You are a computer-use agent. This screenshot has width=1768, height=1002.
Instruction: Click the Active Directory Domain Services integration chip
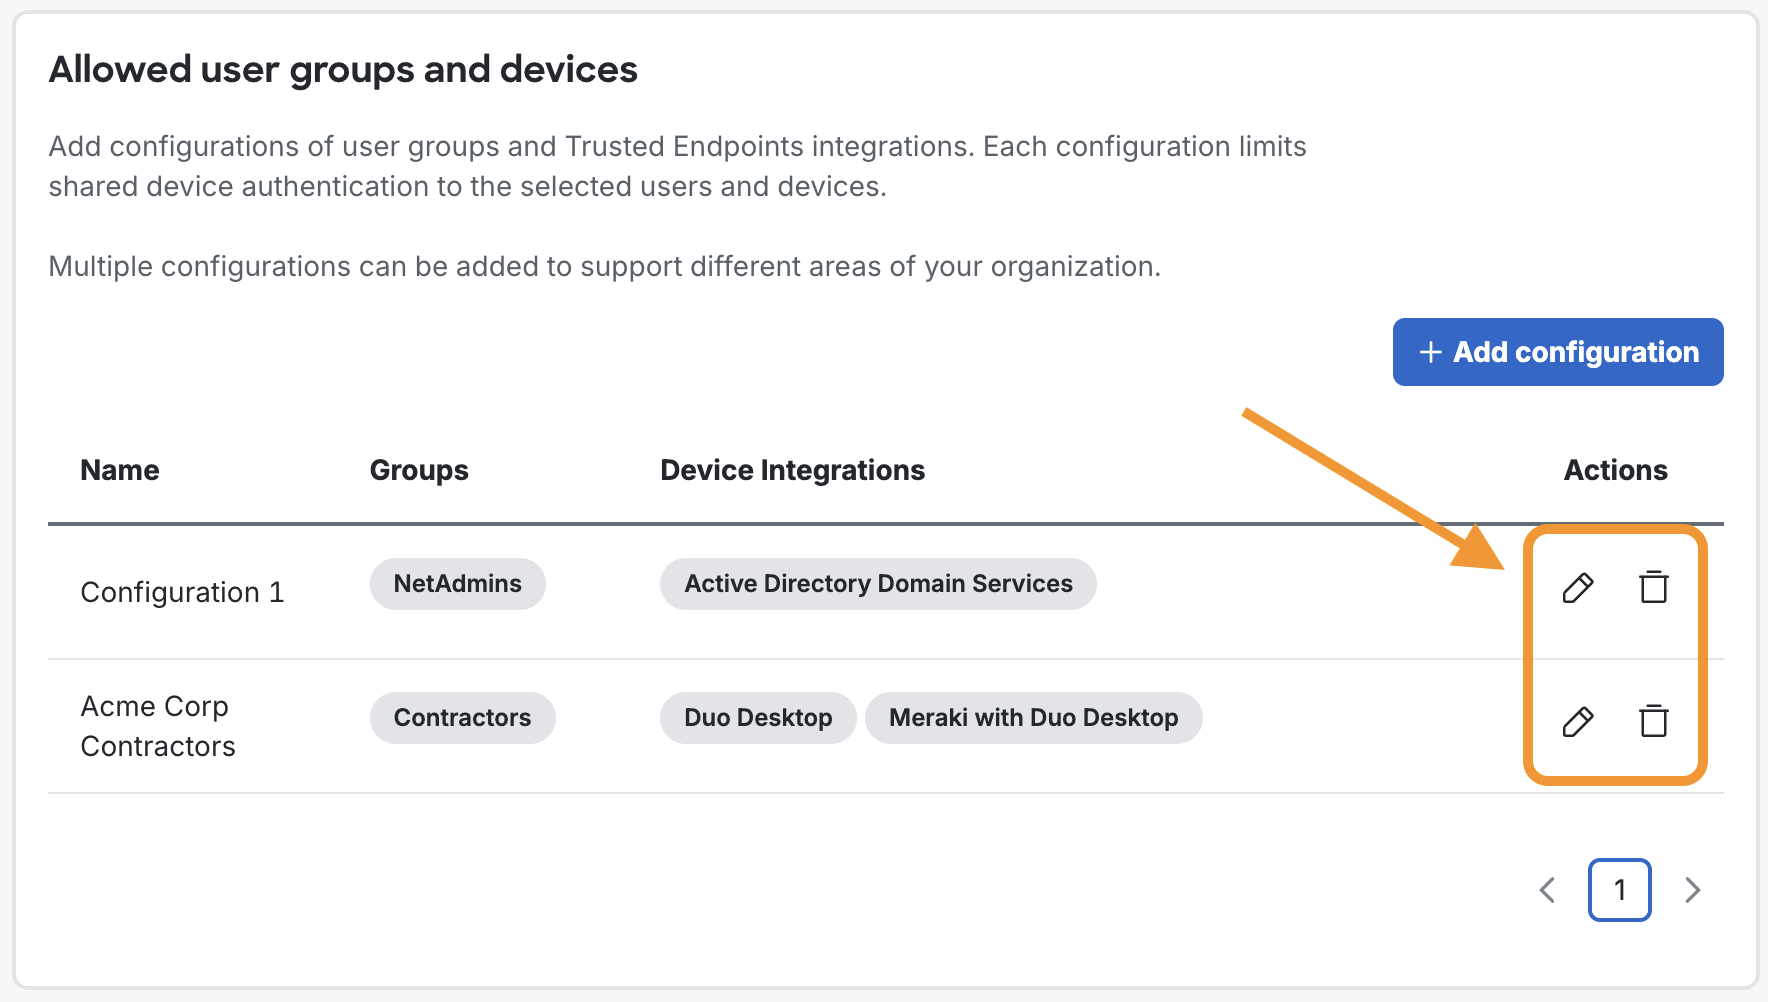(877, 584)
